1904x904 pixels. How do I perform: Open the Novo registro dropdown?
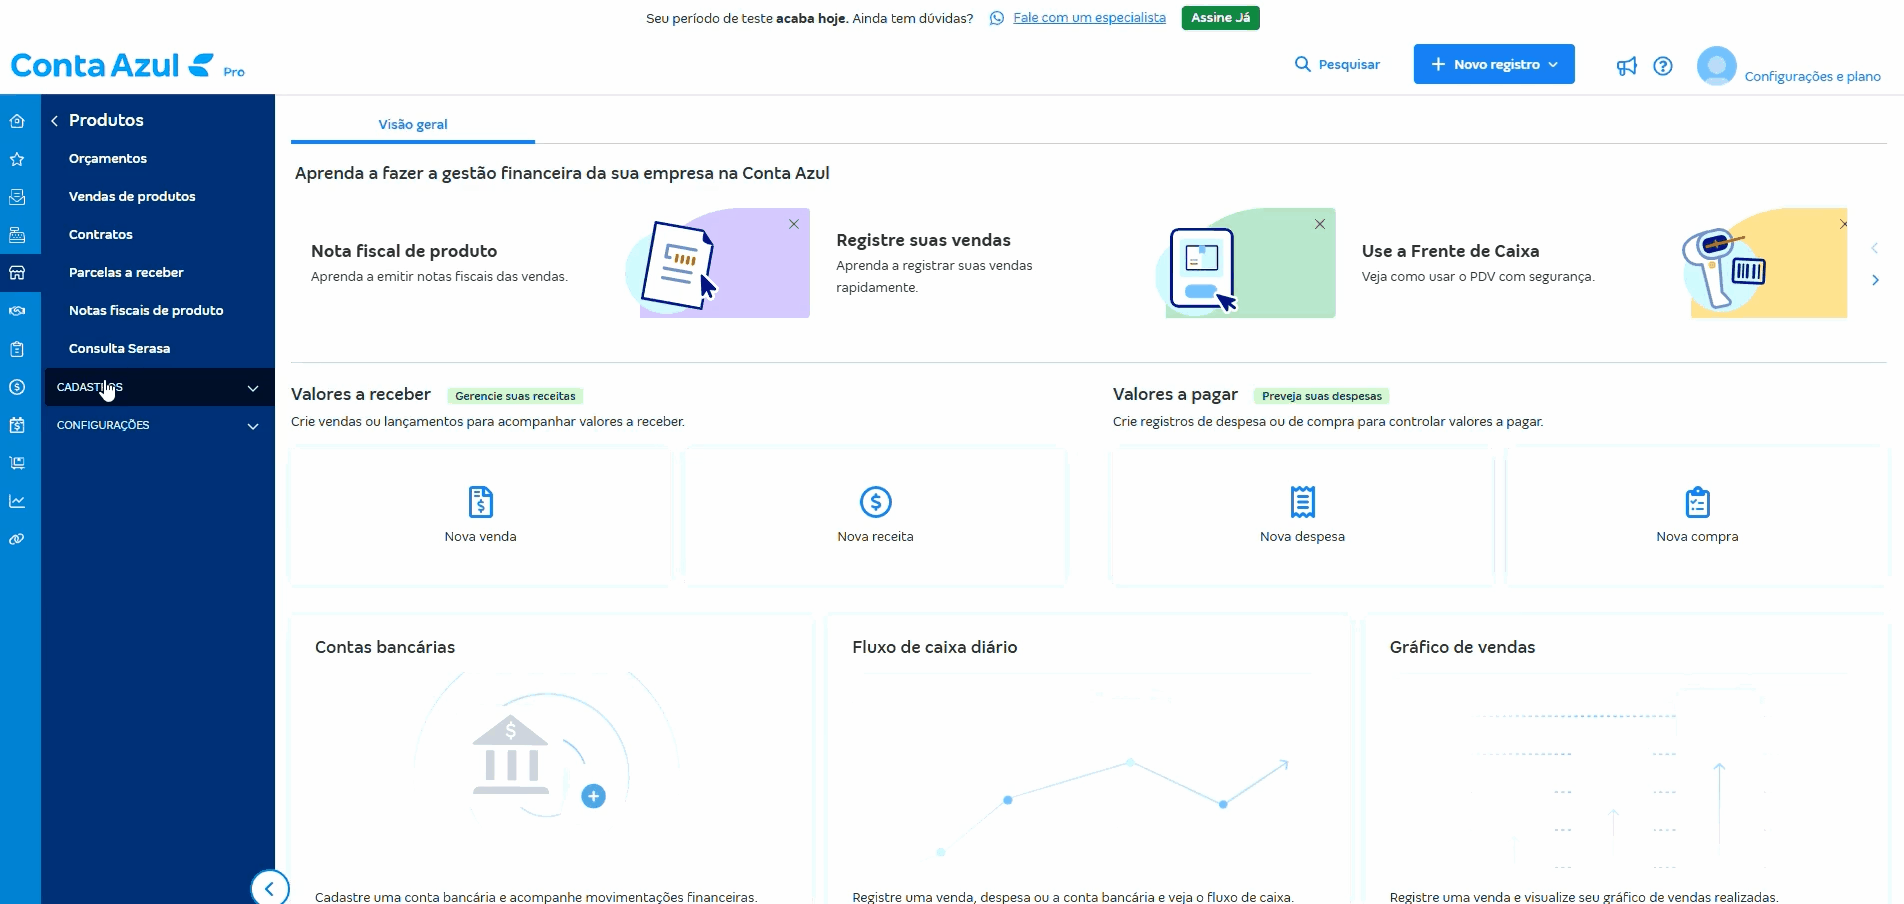[1493, 64]
